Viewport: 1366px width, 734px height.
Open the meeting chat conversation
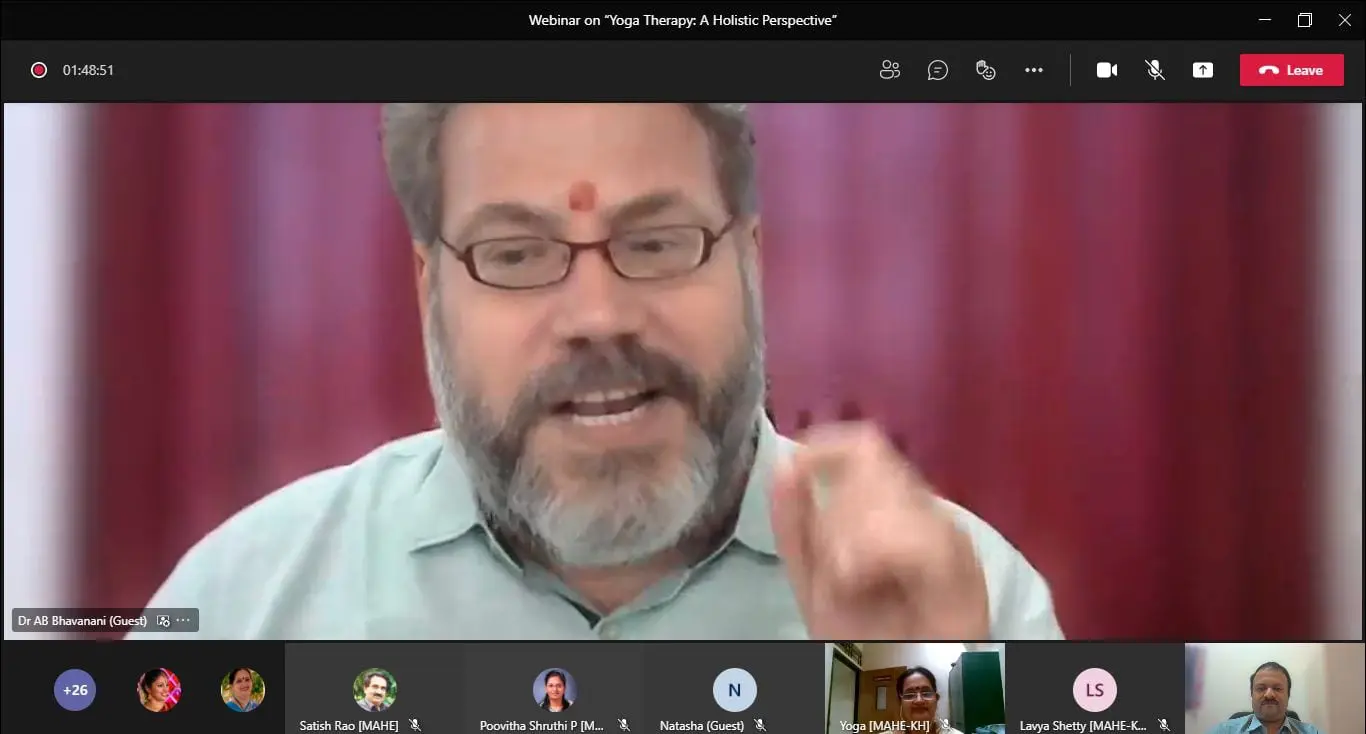pyautogui.click(x=937, y=70)
